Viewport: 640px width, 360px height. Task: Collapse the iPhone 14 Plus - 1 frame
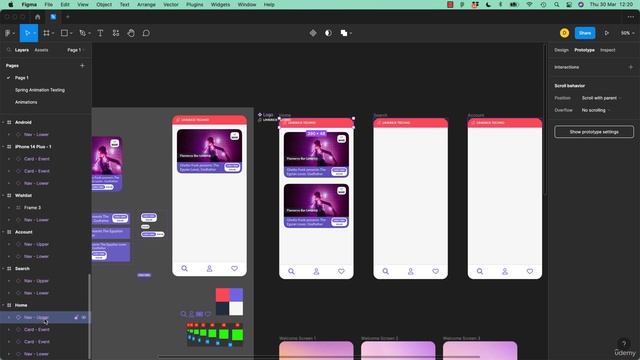[3, 147]
